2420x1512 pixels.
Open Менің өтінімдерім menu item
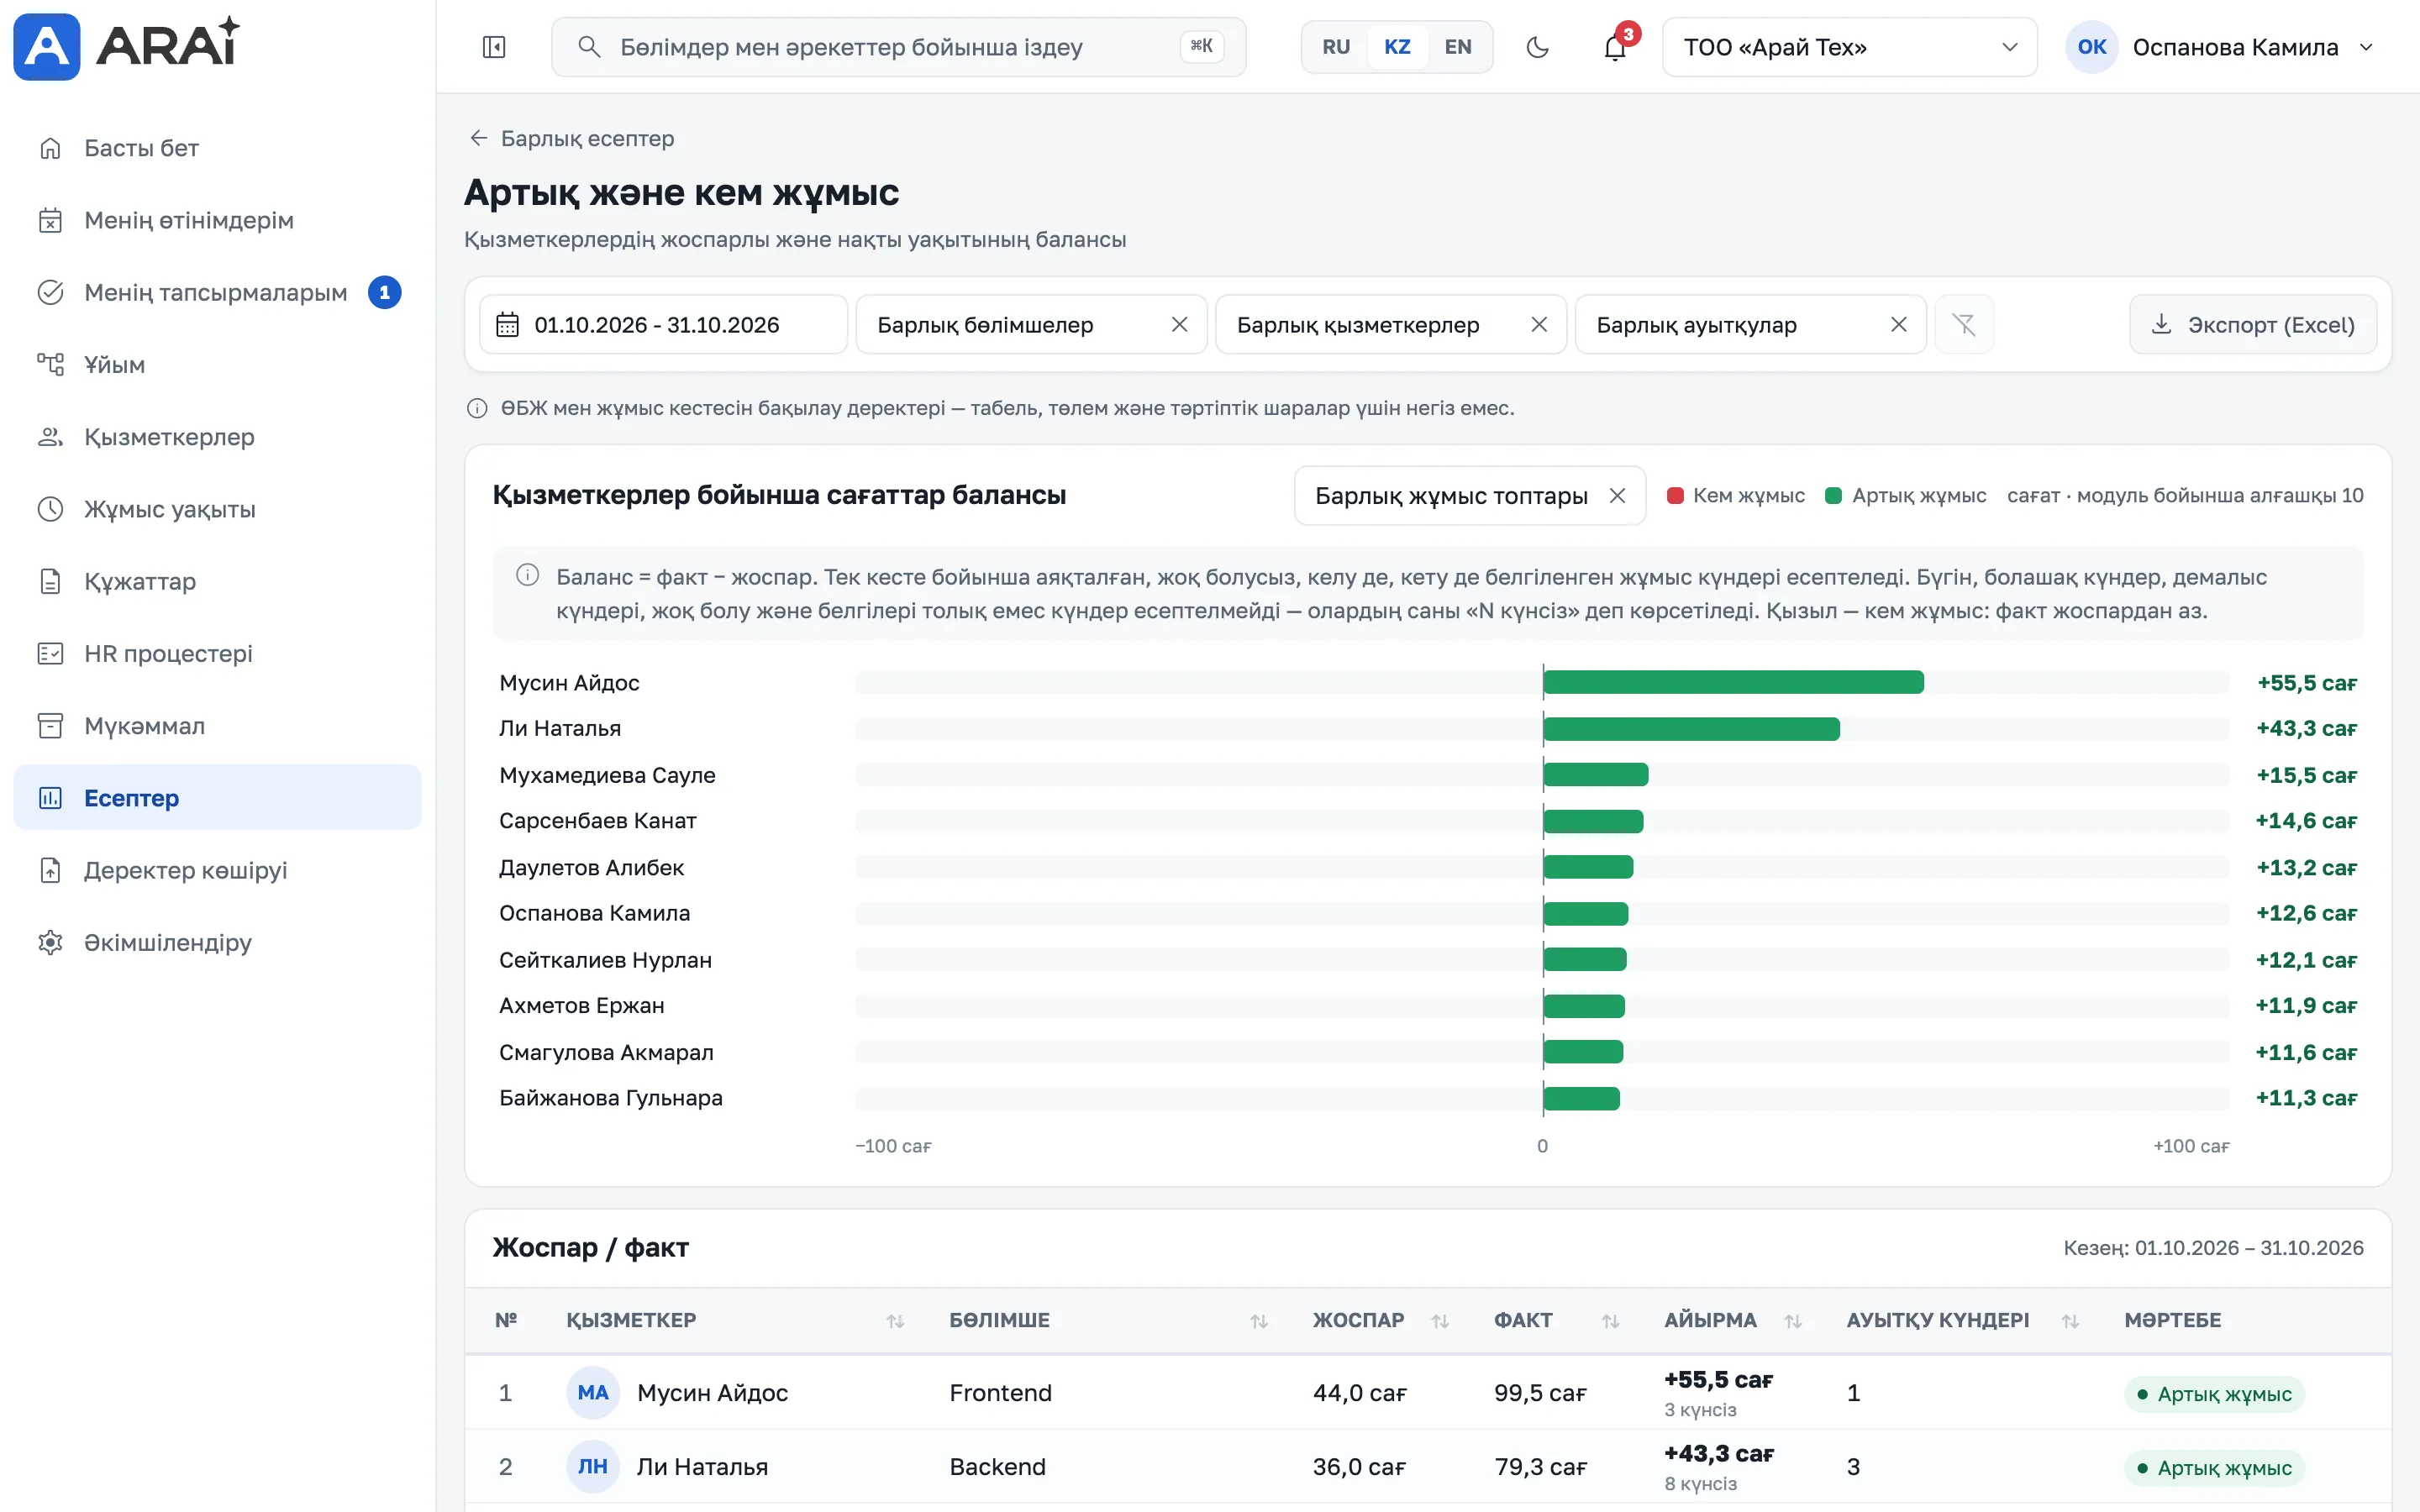click(x=217, y=220)
